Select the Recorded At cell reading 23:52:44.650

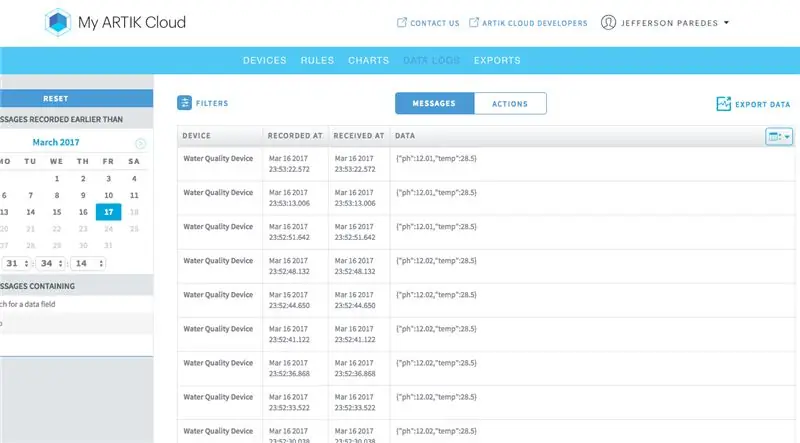click(295, 300)
